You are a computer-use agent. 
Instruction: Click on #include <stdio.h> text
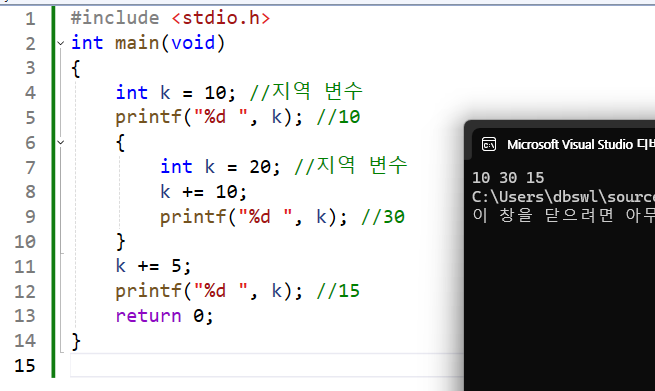coord(170,18)
